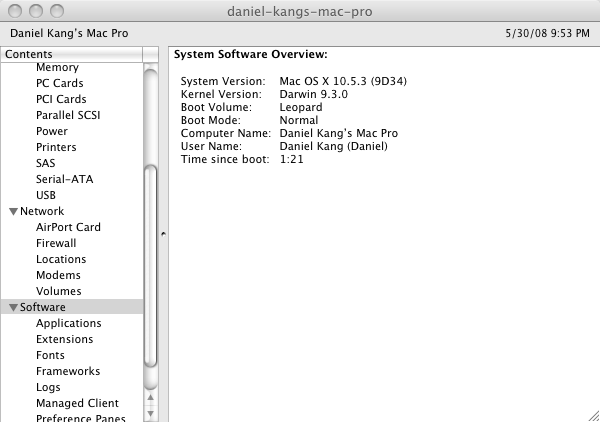Click the sidebar vertical scroll thumb
The image size is (600, 422).
(151, 266)
